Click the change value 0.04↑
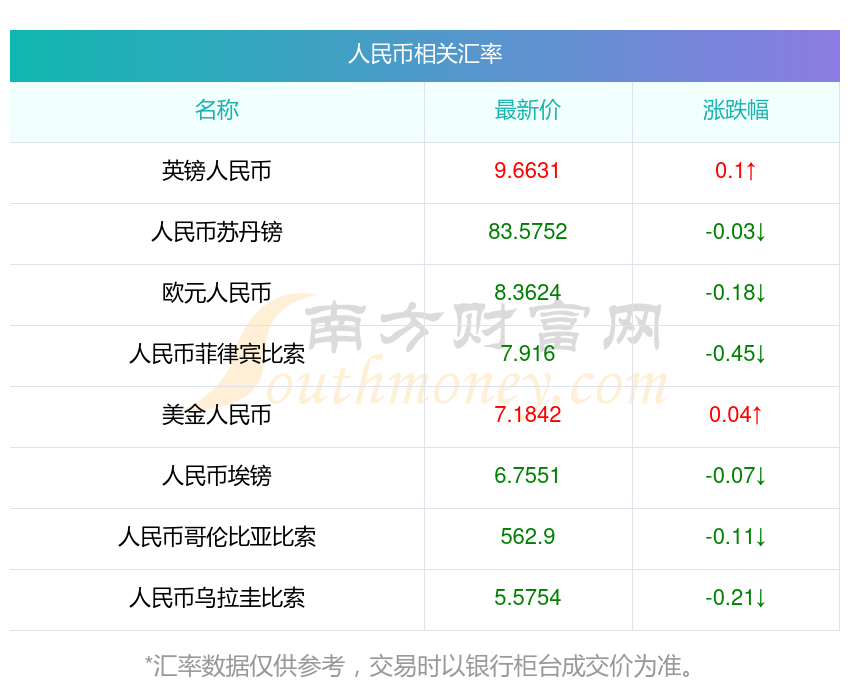Viewport: 850px width, 698px height. click(x=736, y=415)
